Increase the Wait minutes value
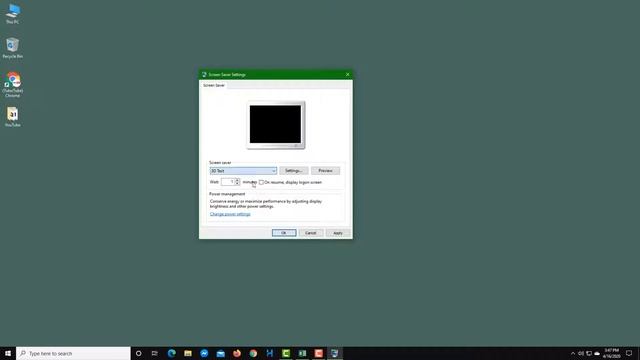Viewport: 640px width, 360px height. click(237, 180)
